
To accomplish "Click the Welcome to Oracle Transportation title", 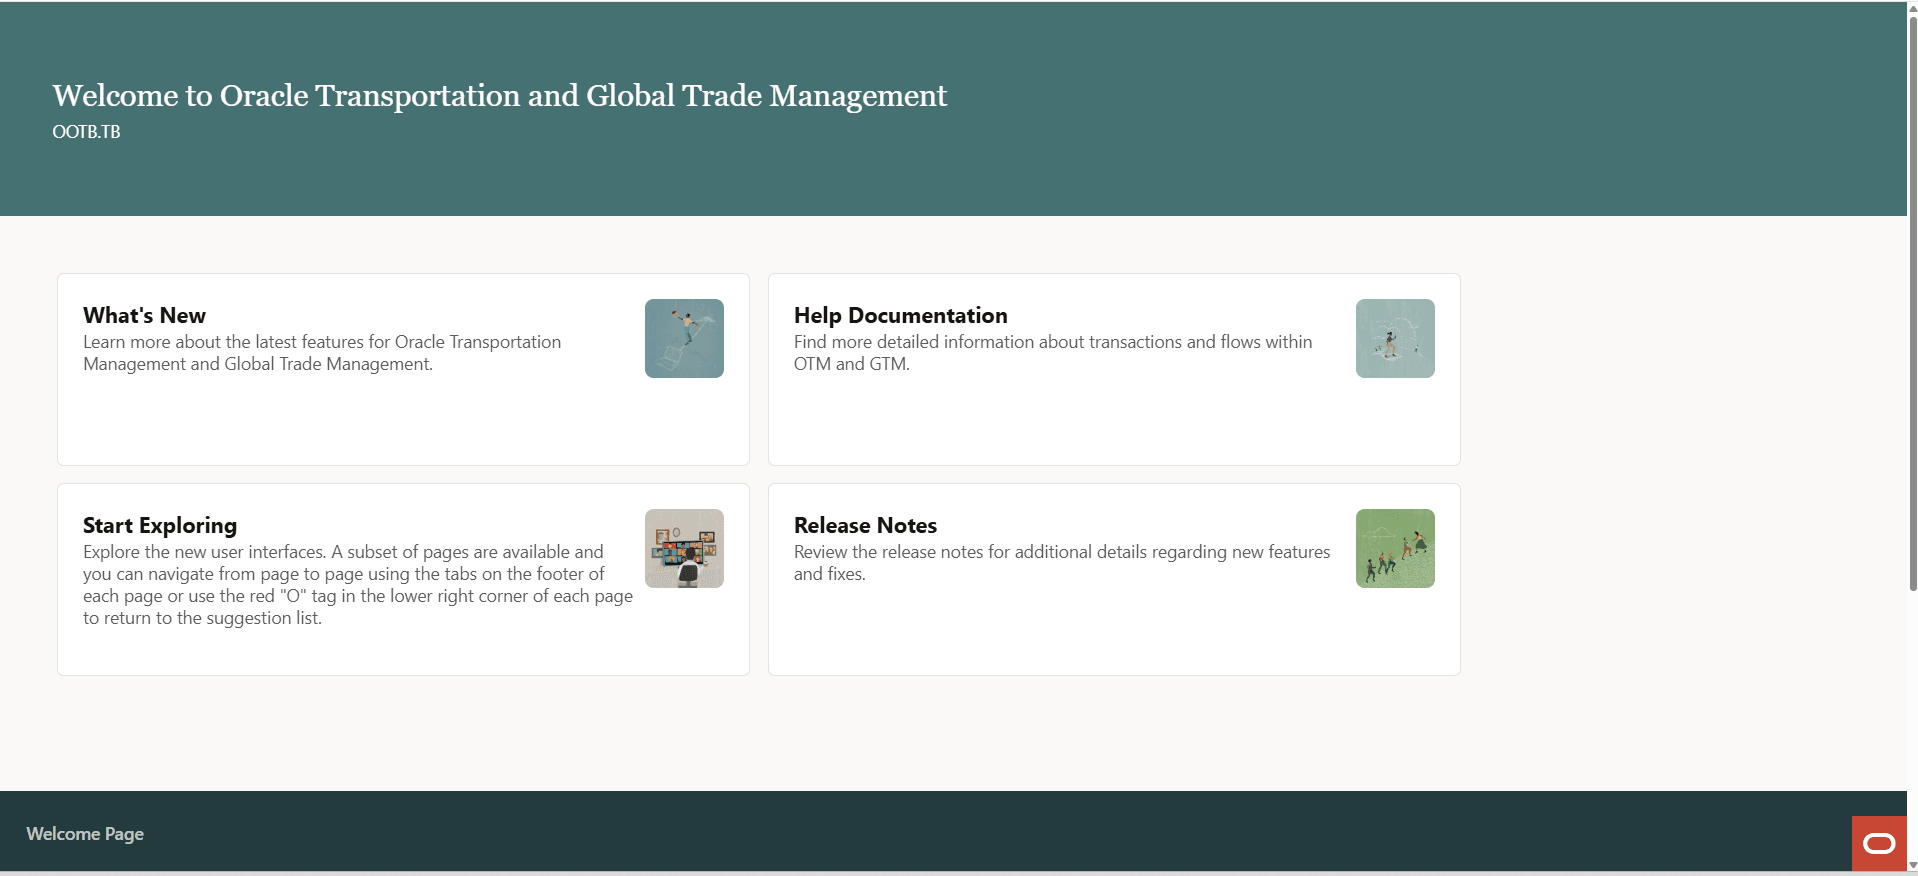I will (499, 95).
